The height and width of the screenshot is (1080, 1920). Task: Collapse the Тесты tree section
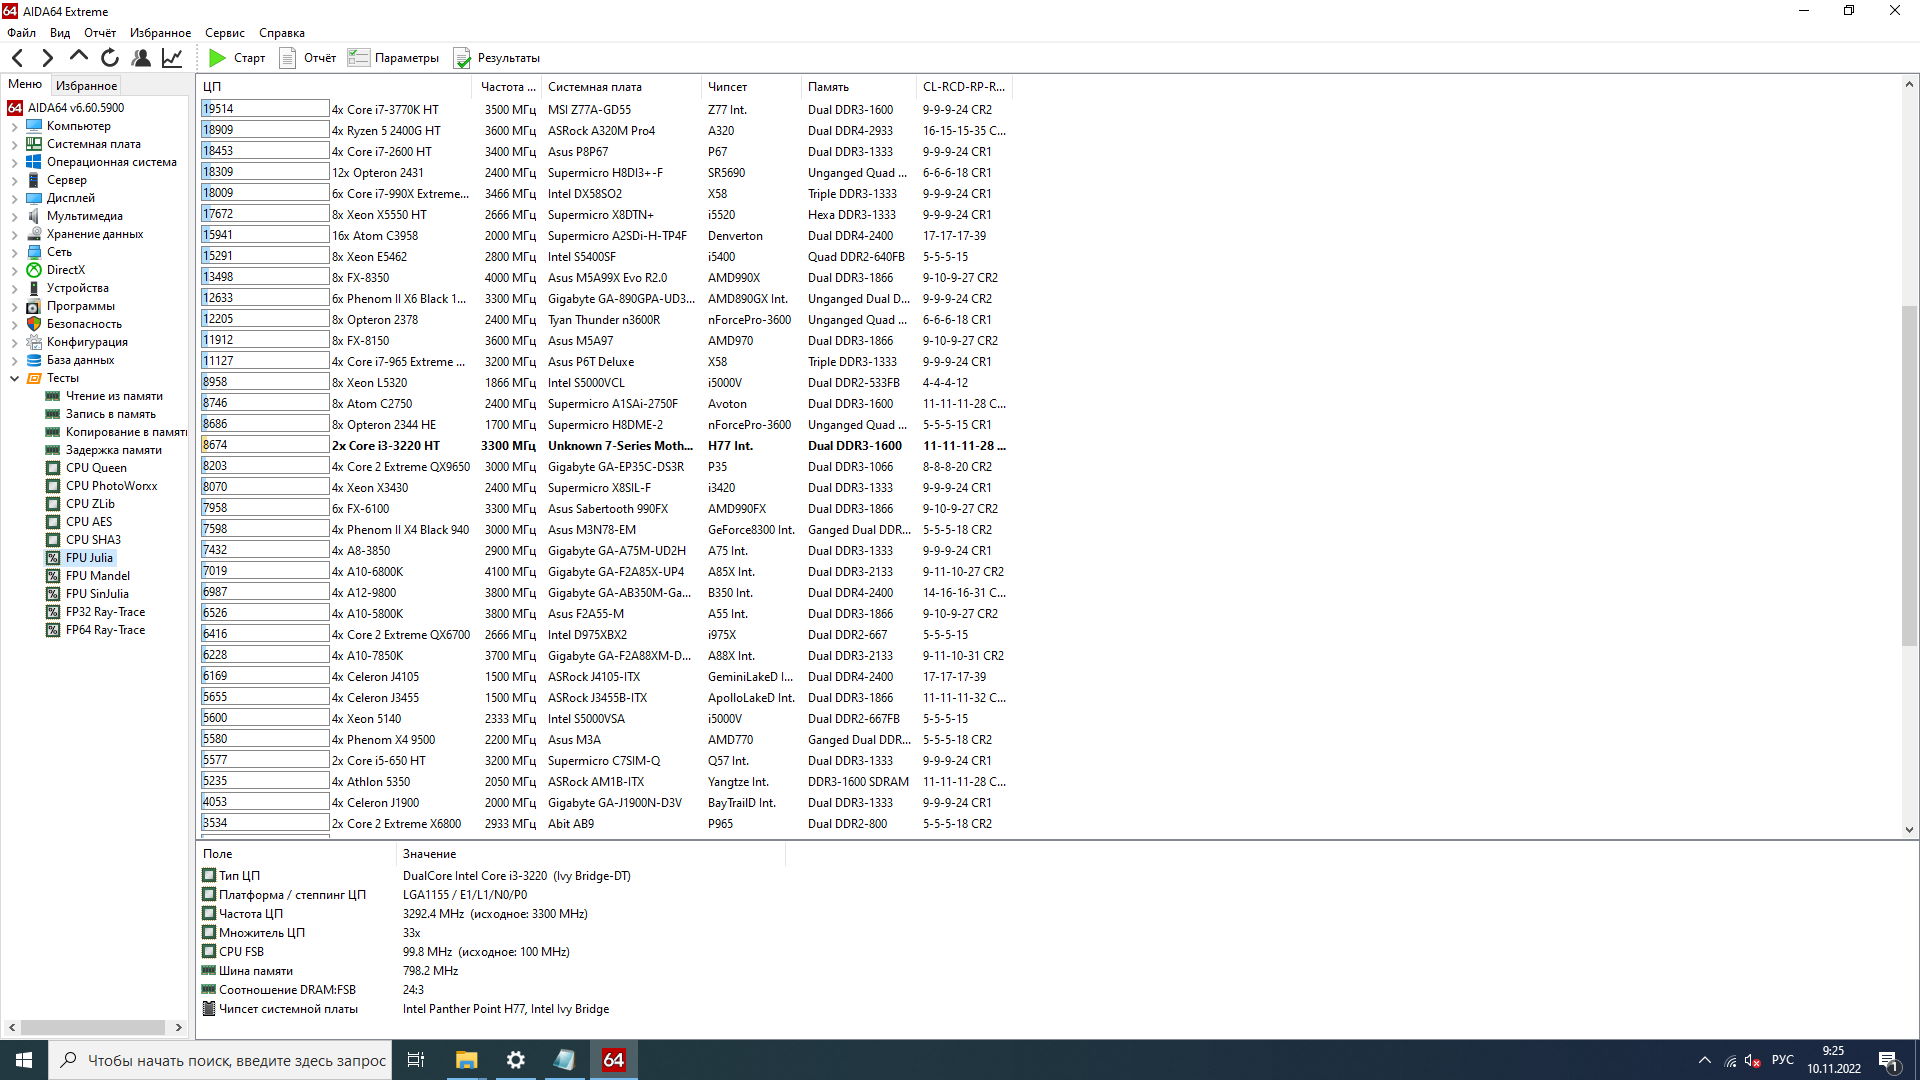tap(14, 379)
